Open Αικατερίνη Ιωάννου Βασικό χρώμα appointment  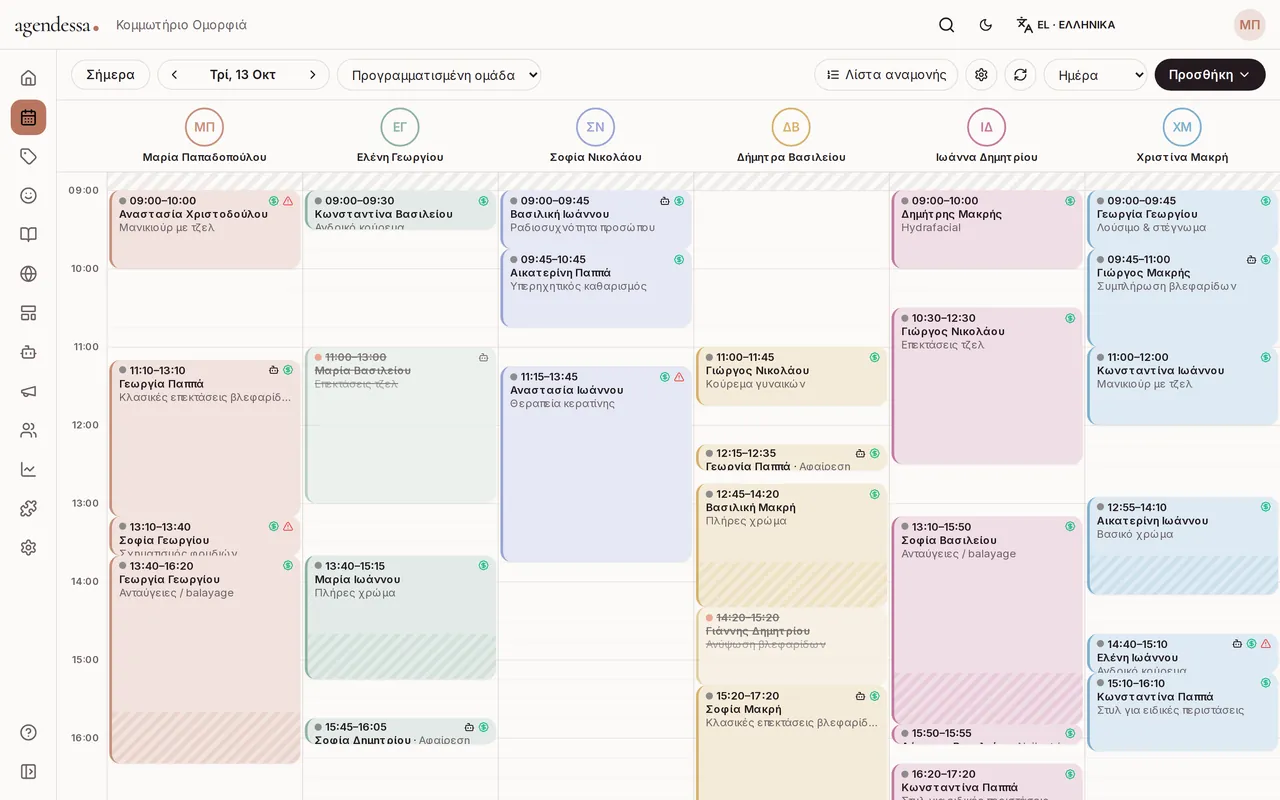click(1183, 545)
